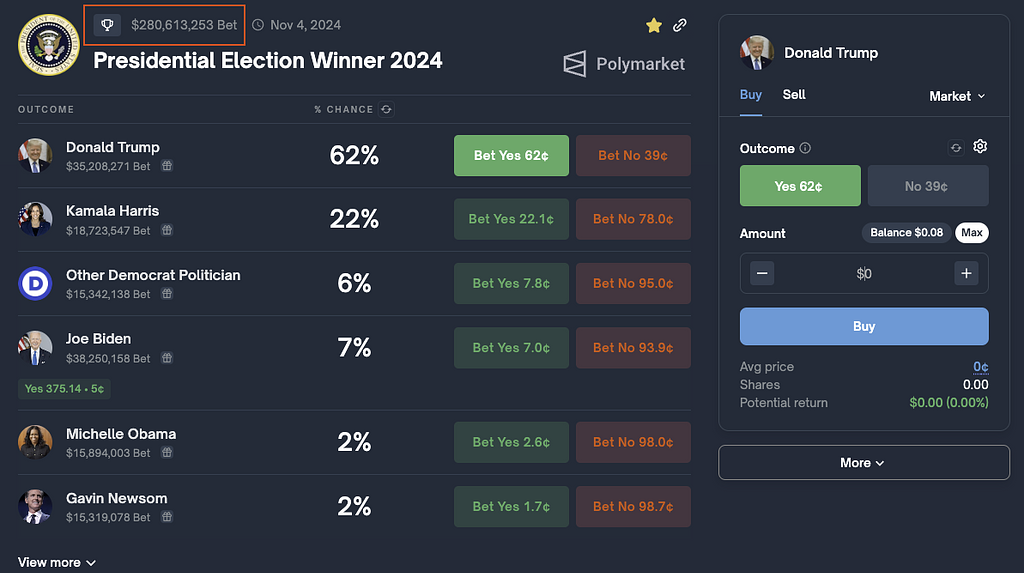
Task: Click the gift icon under Joe Biden
Action: (x=167, y=358)
